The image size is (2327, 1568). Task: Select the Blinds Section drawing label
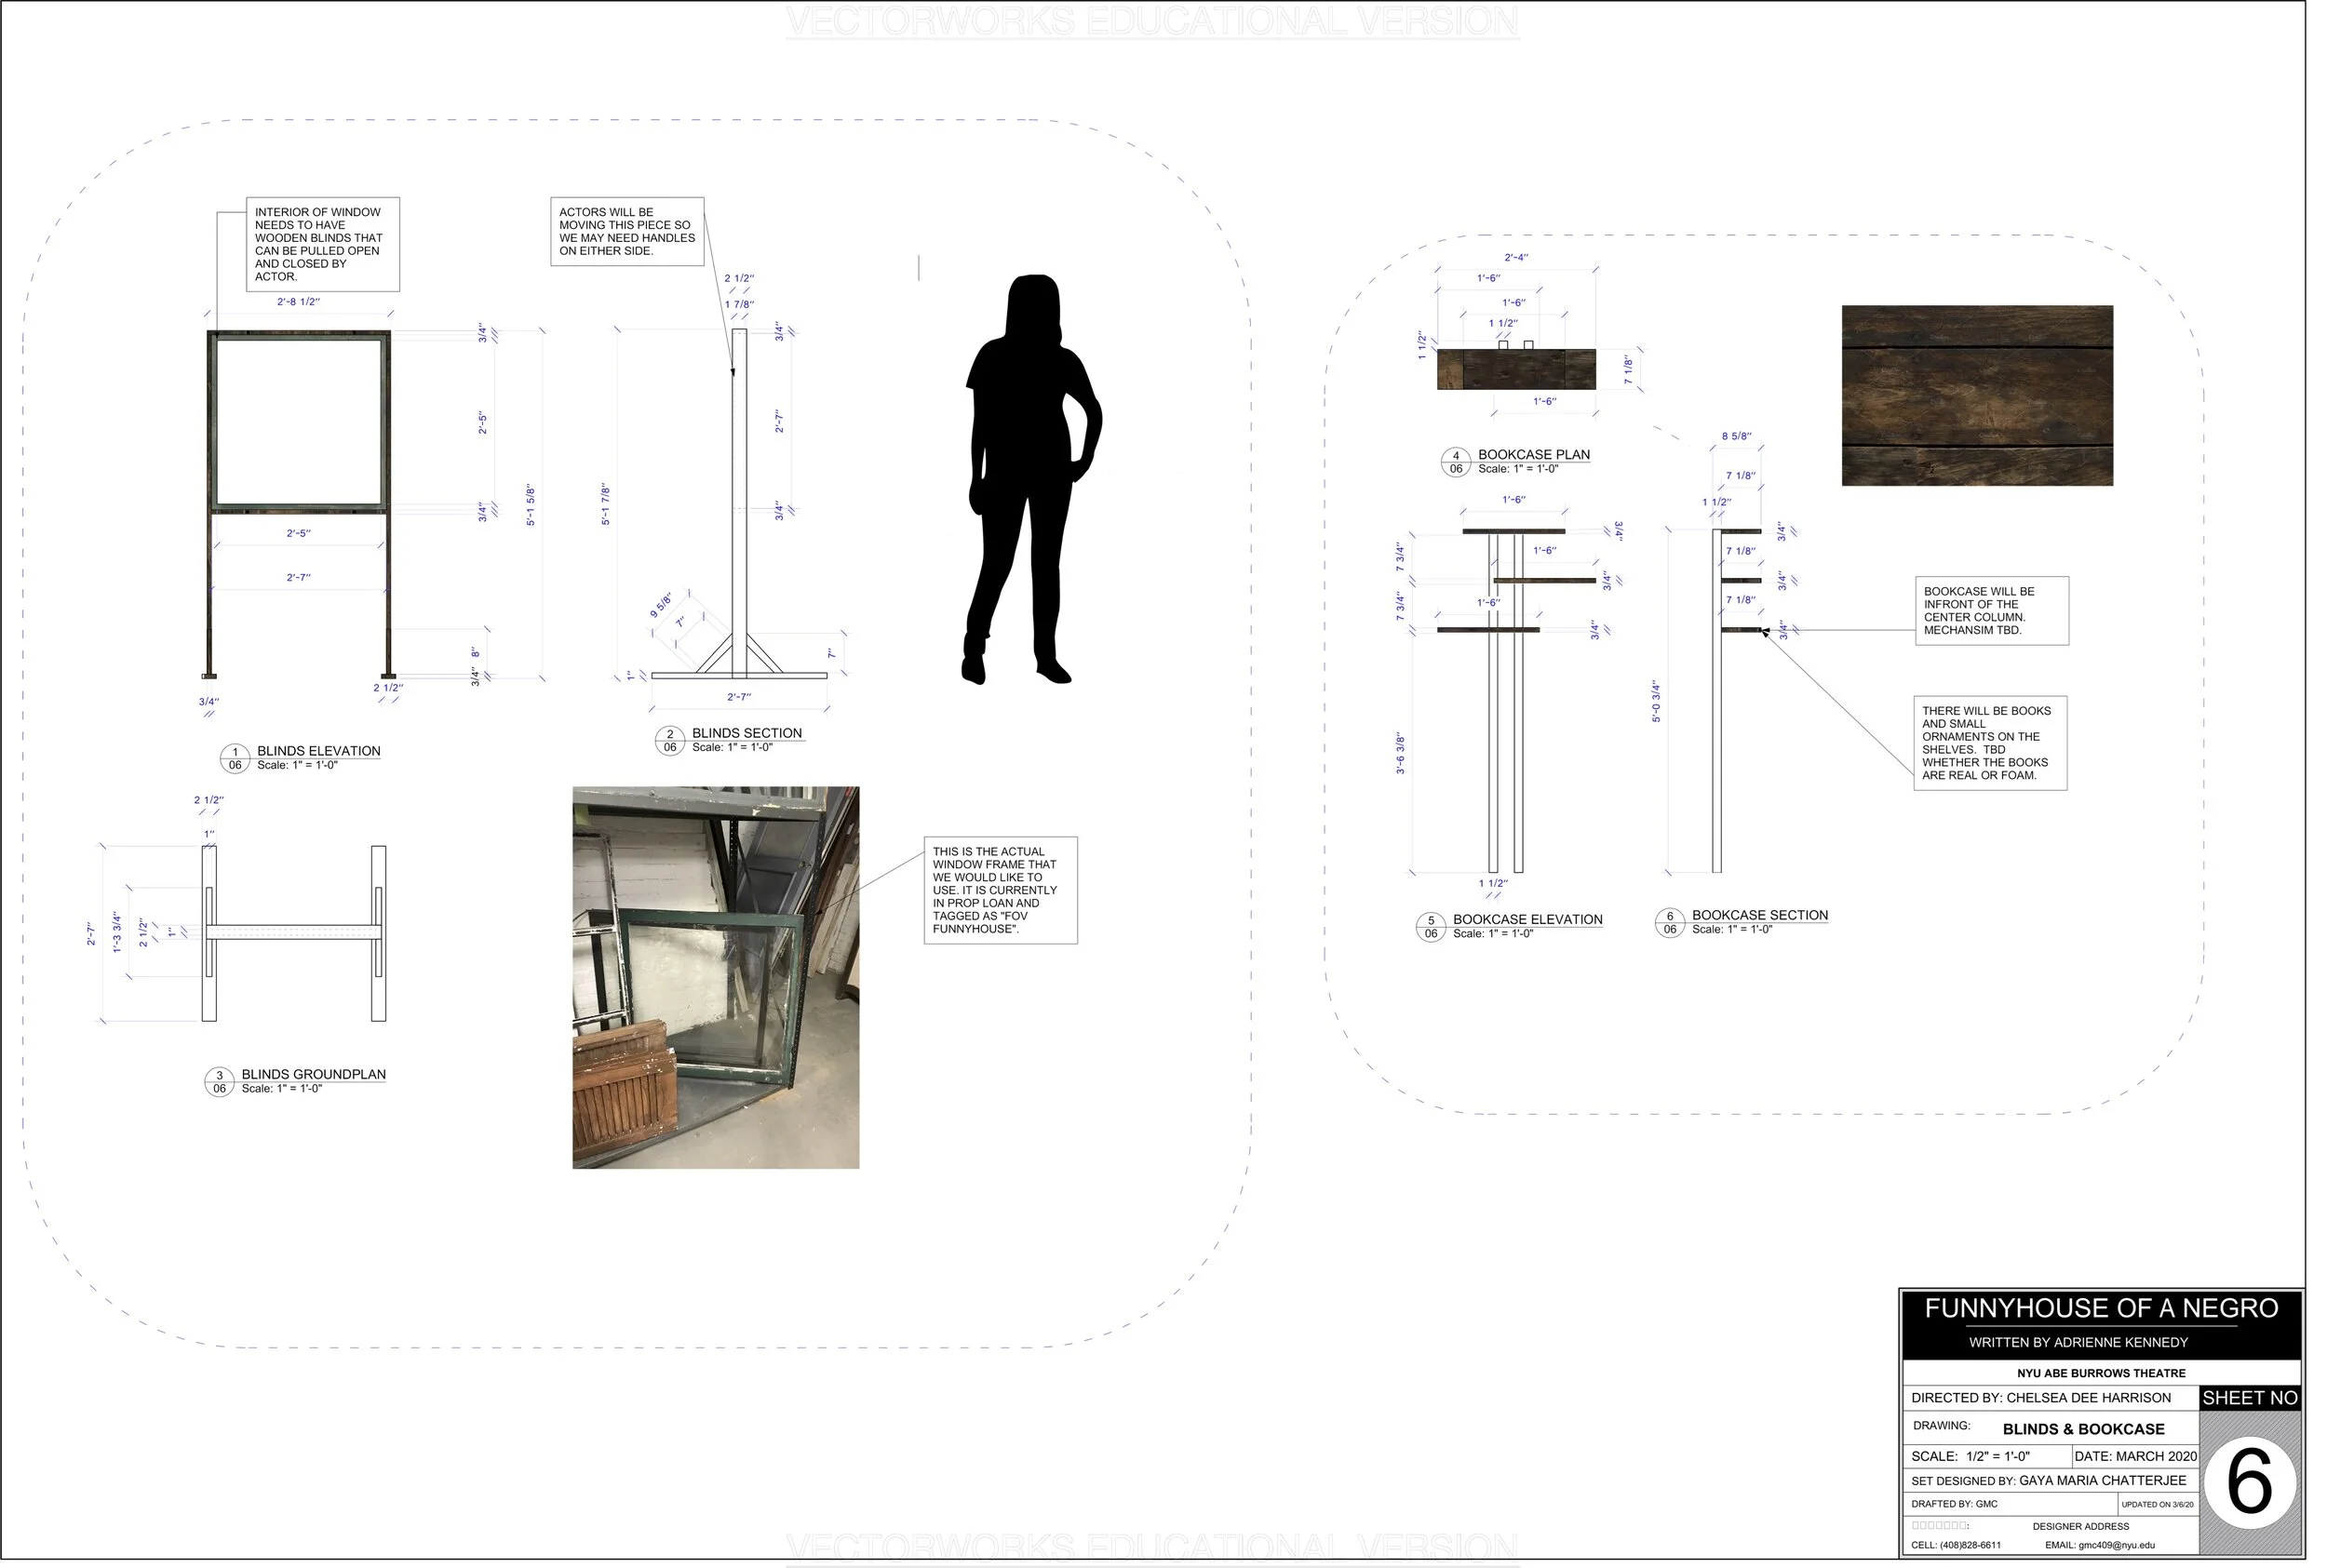(746, 733)
